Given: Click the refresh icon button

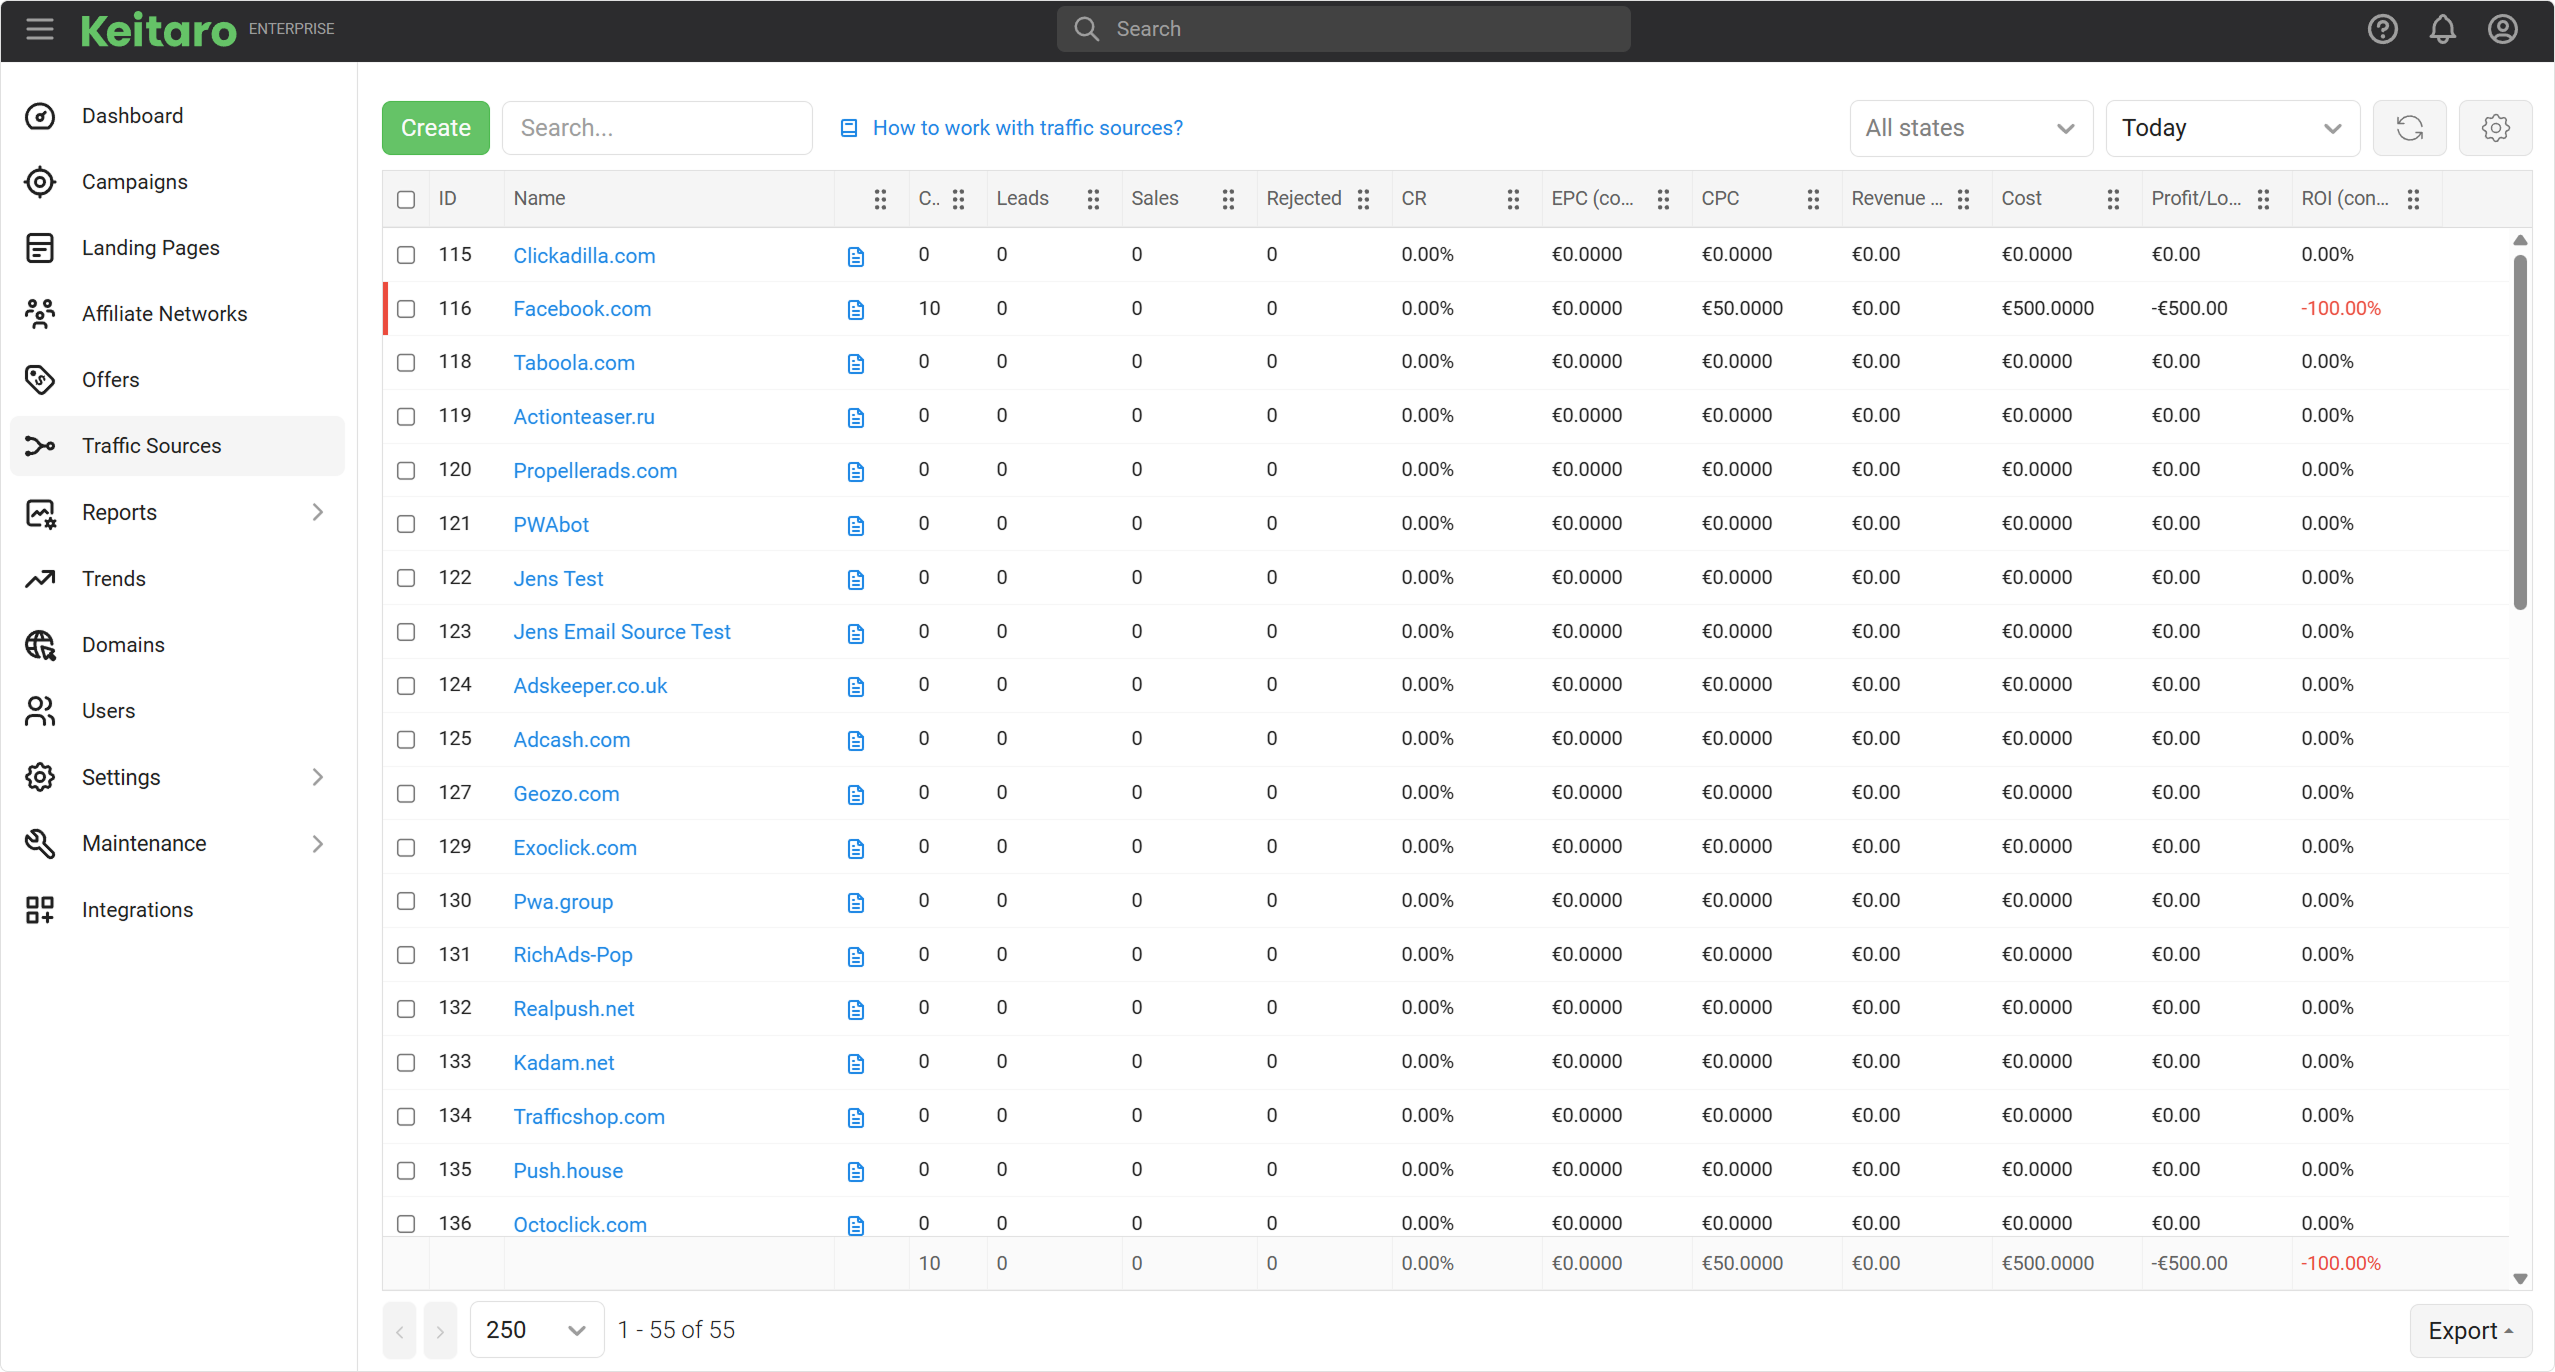Looking at the screenshot, I should pos(2409,128).
